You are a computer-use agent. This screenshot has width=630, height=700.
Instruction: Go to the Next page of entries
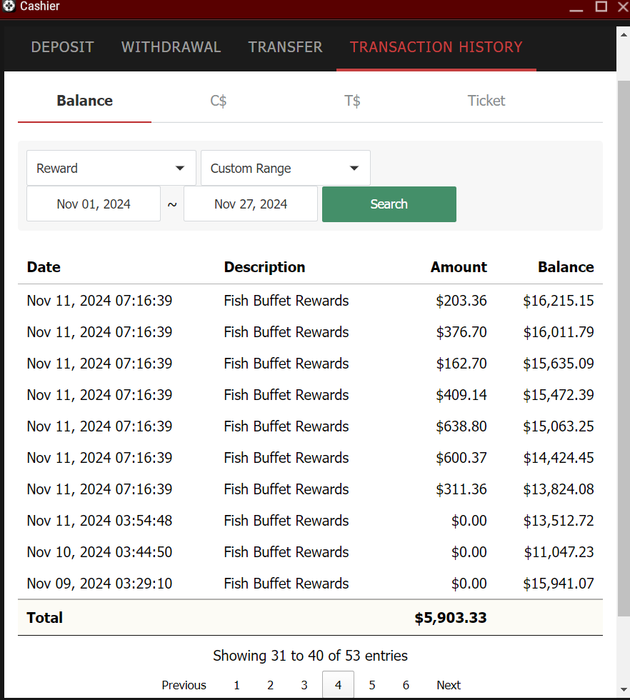pyautogui.click(x=448, y=685)
